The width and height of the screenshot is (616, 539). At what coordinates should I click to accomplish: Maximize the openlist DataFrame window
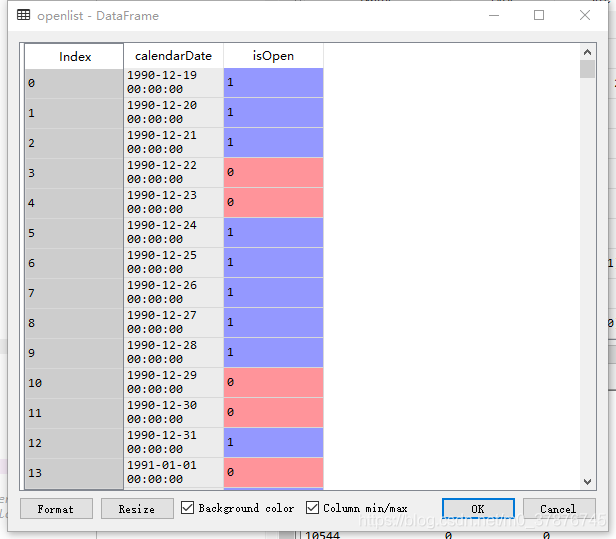point(539,15)
